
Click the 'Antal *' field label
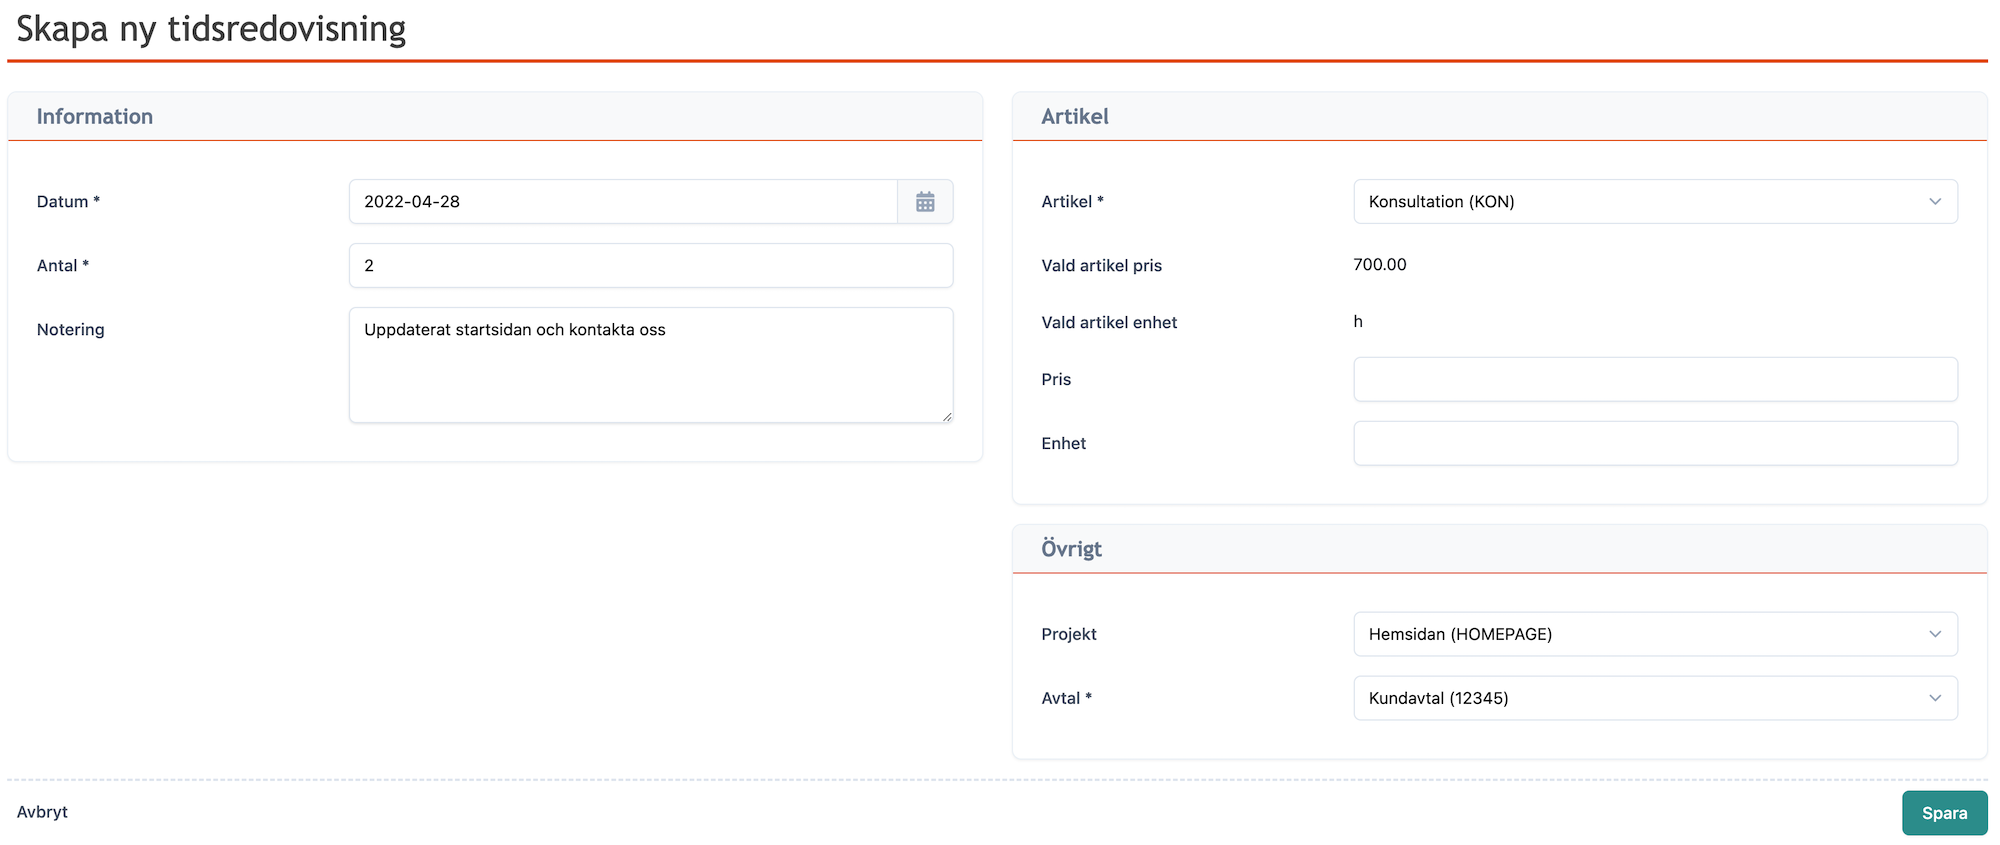[63, 266]
